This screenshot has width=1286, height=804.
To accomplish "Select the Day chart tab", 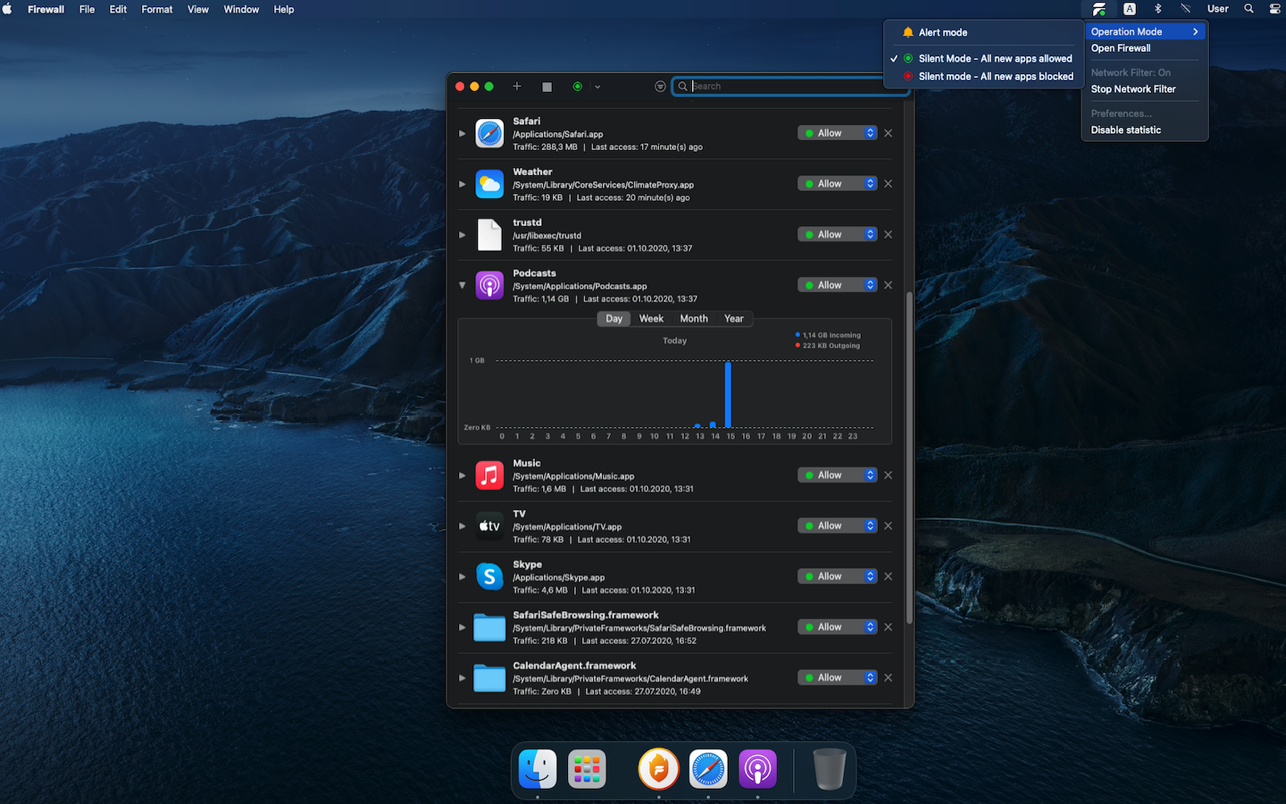I will 614,319.
